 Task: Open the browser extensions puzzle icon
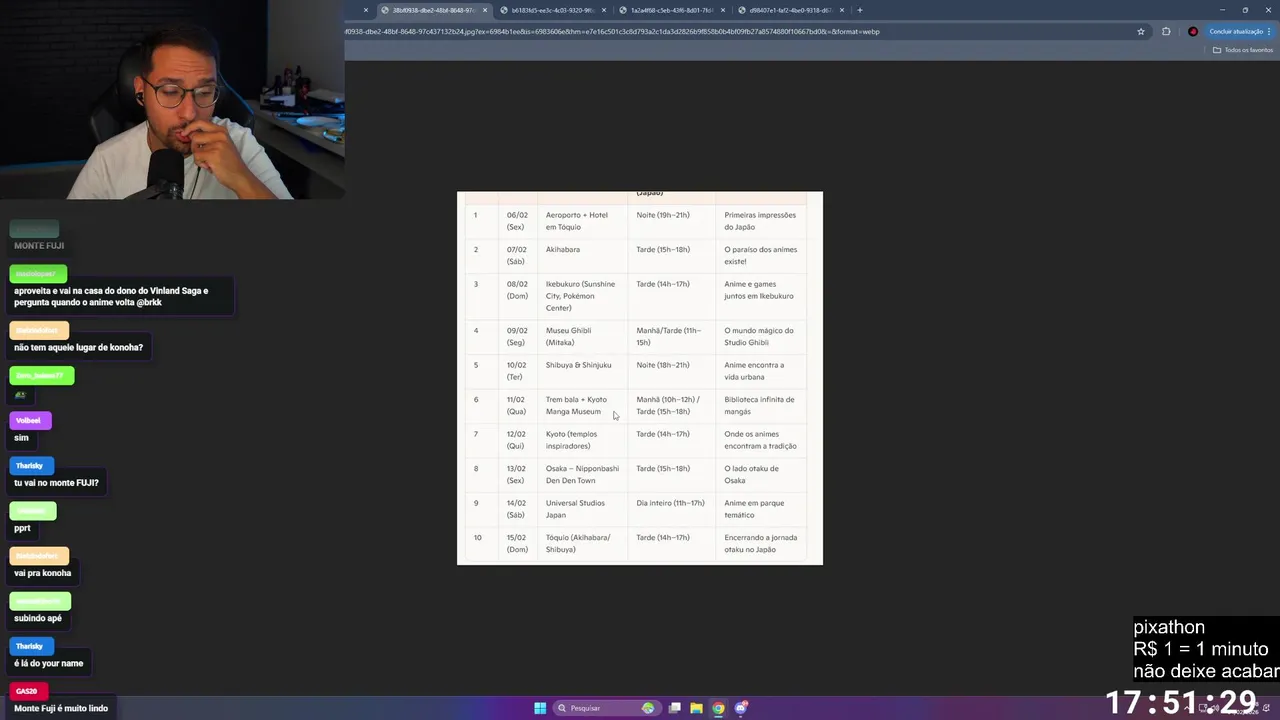[x=1166, y=31]
